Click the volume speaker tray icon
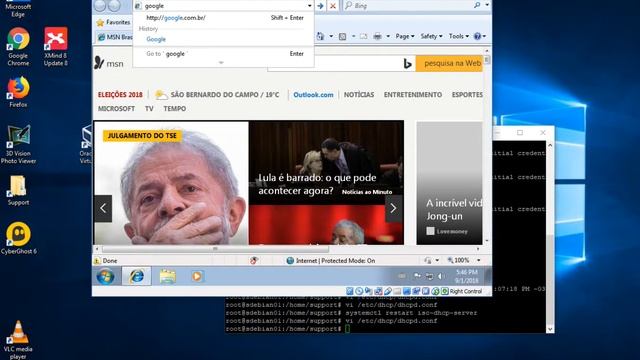Image resolution: width=640 pixels, height=360 pixels. coord(440,276)
